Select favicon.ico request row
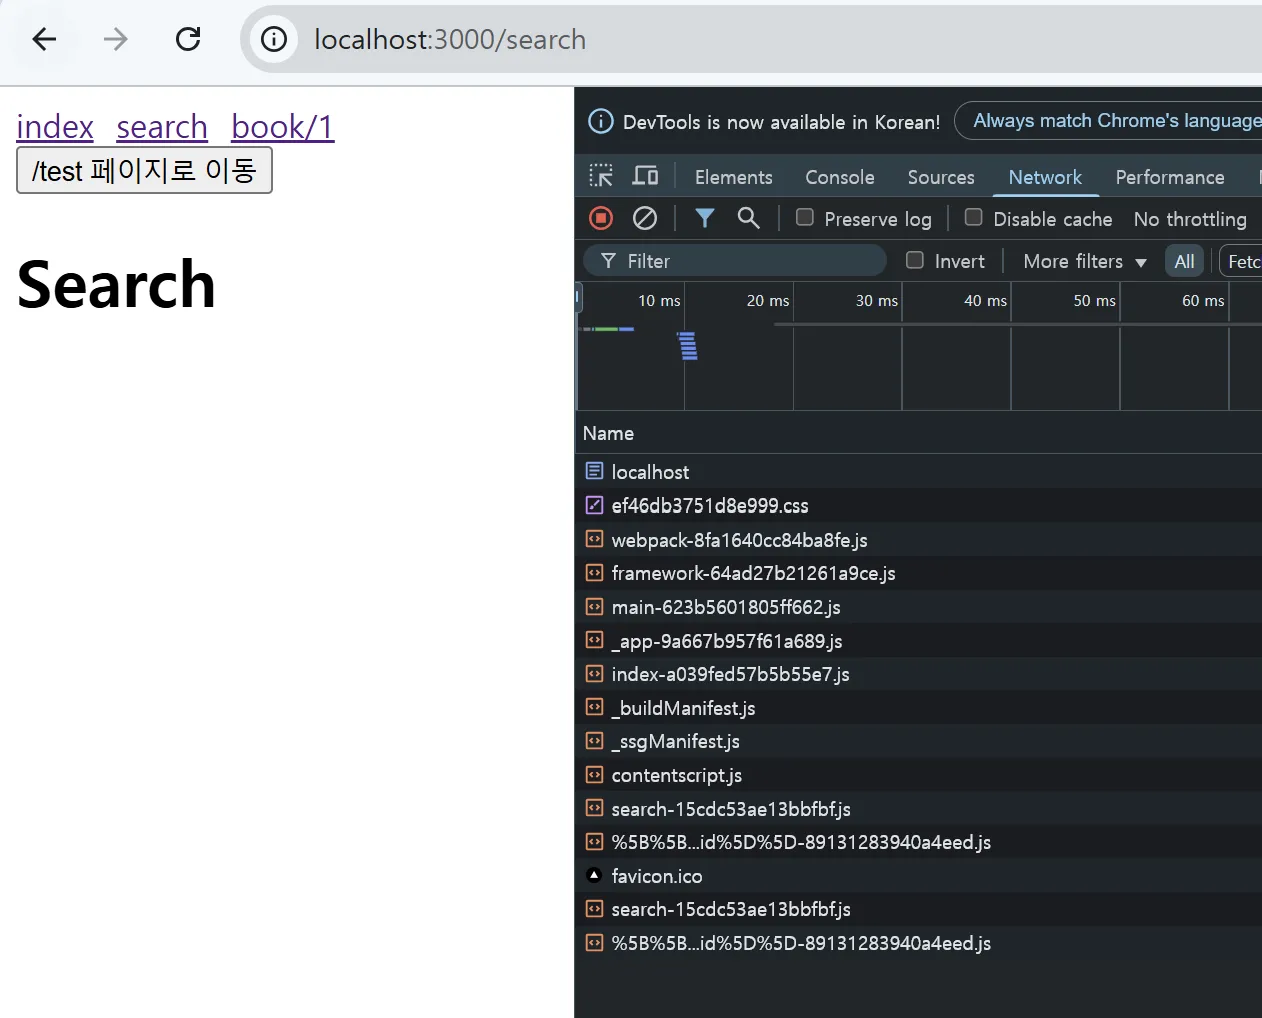This screenshot has height=1018, width=1262. (x=918, y=876)
